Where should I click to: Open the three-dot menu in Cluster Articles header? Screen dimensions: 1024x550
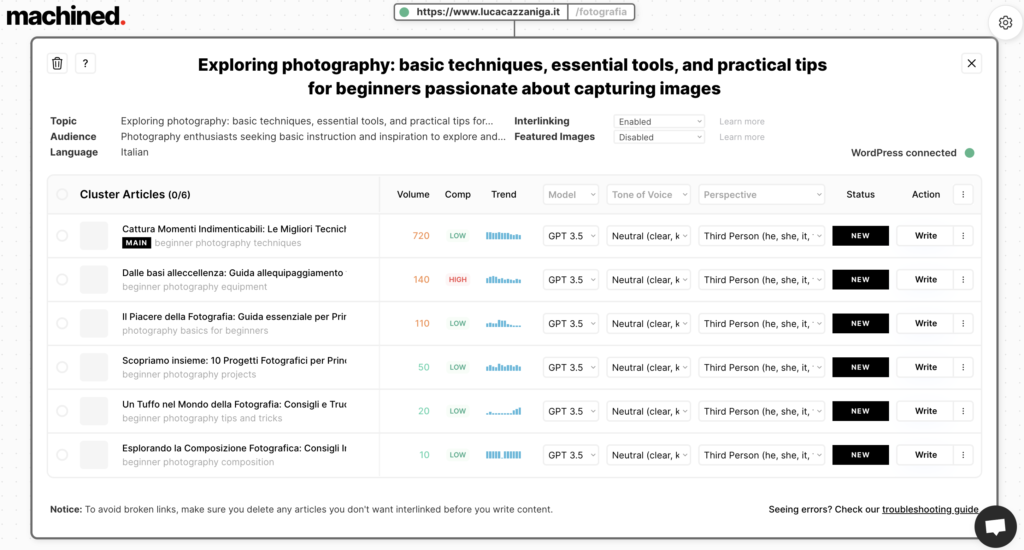click(x=963, y=195)
